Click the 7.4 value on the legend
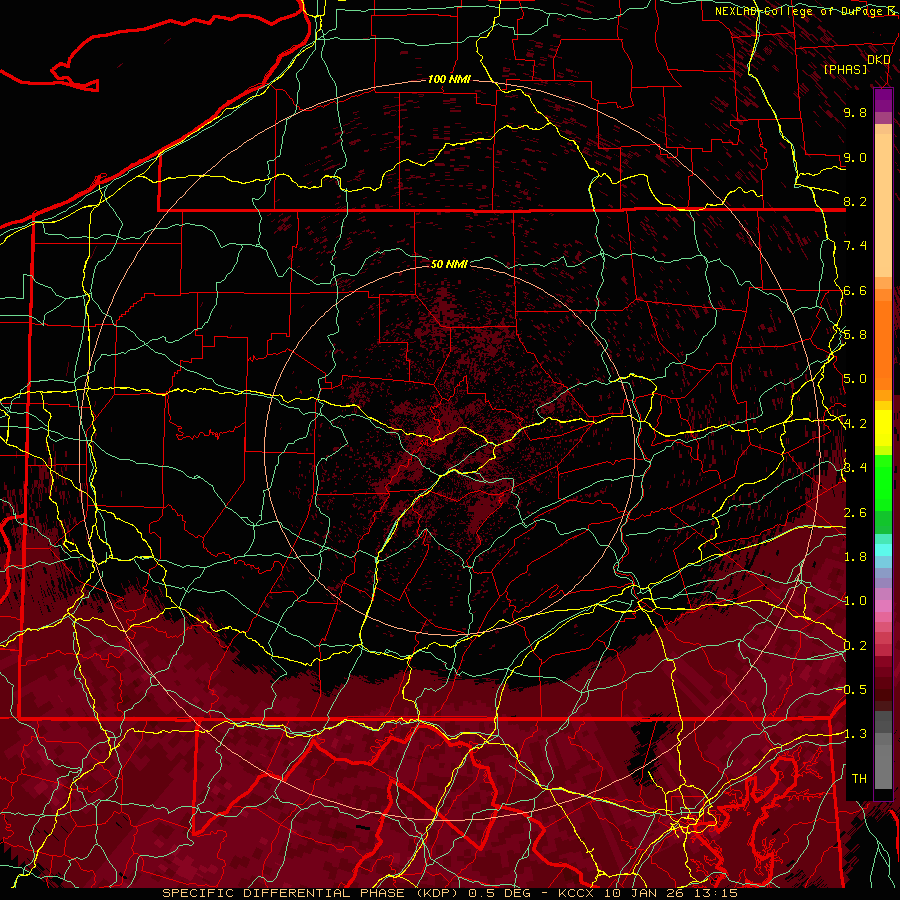Image resolution: width=900 pixels, height=900 pixels. [855, 246]
